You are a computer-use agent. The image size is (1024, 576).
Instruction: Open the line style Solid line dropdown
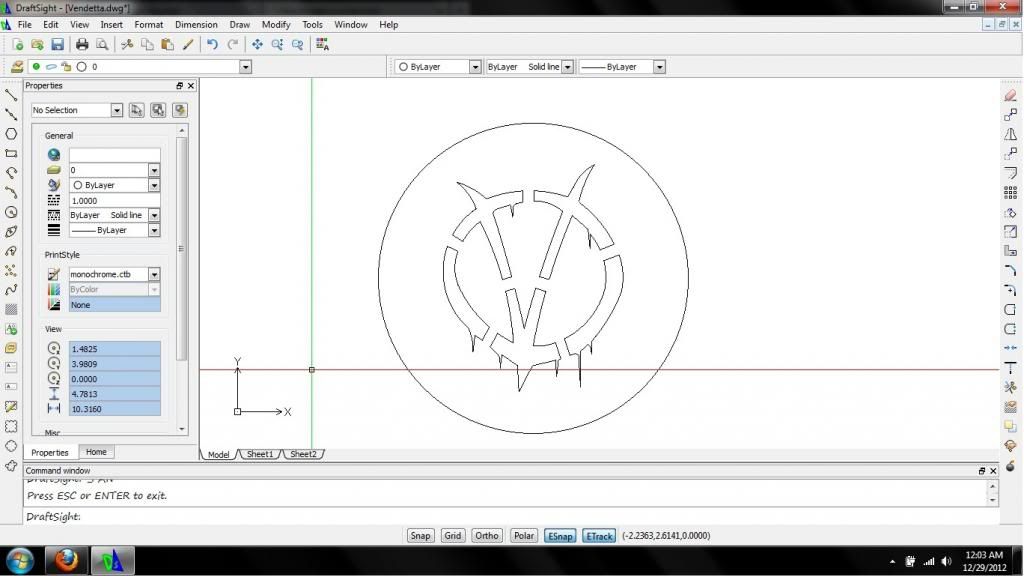(x=568, y=67)
